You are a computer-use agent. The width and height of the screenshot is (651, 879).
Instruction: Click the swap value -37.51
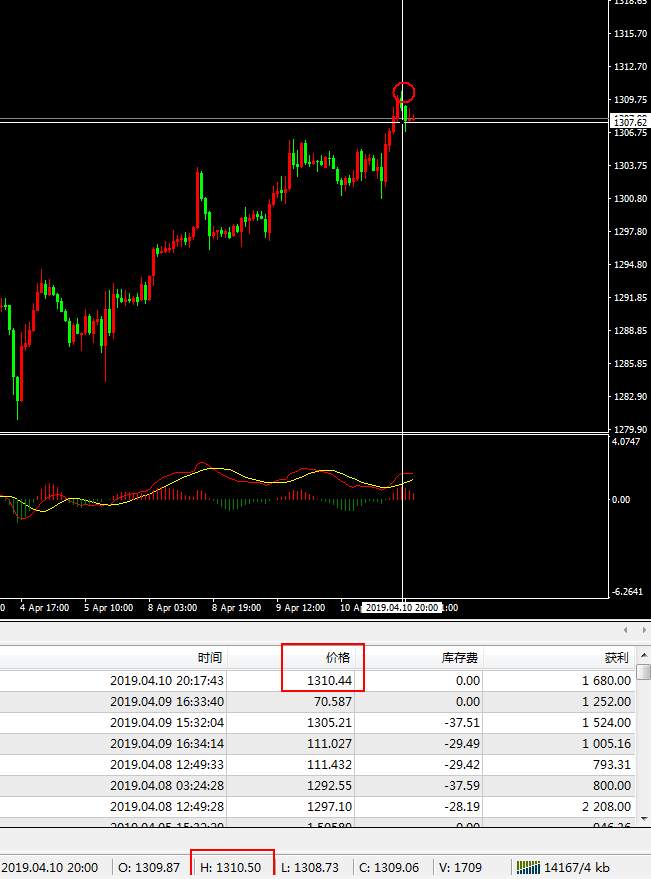coord(462,723)
